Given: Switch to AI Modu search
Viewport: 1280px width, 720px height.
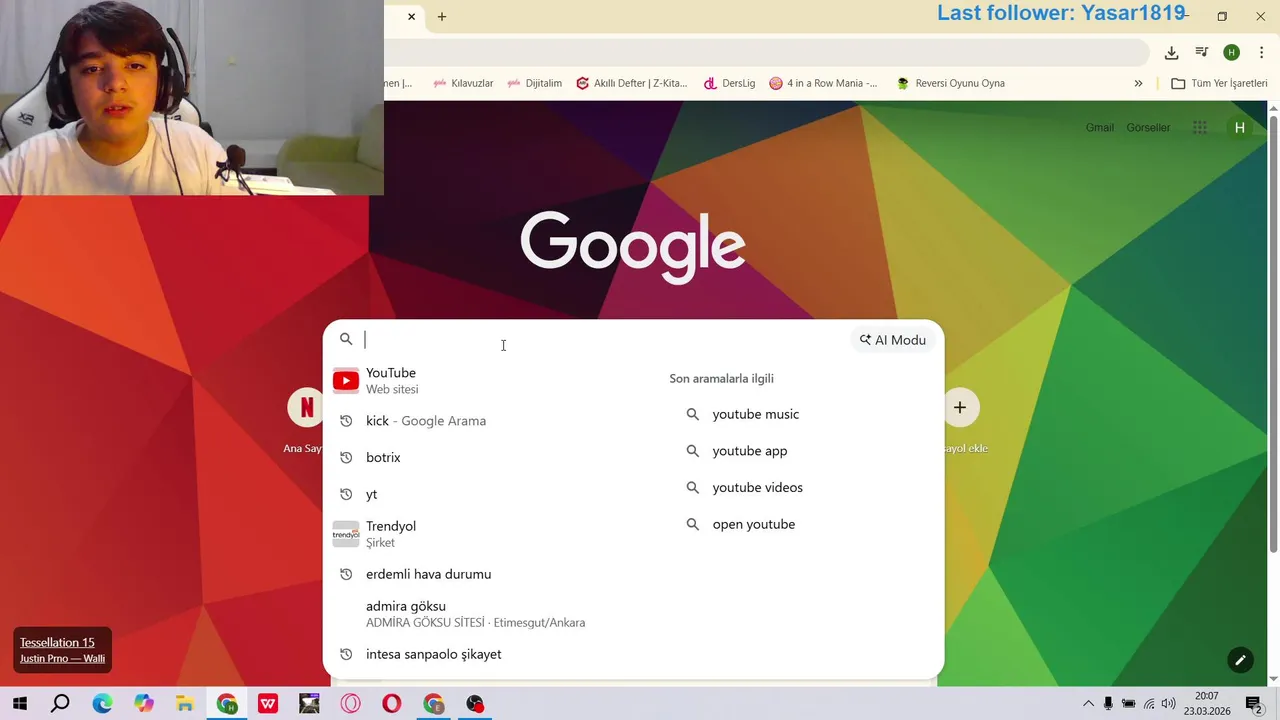Looking at the screenshot, I should click(x=893, y=340).
